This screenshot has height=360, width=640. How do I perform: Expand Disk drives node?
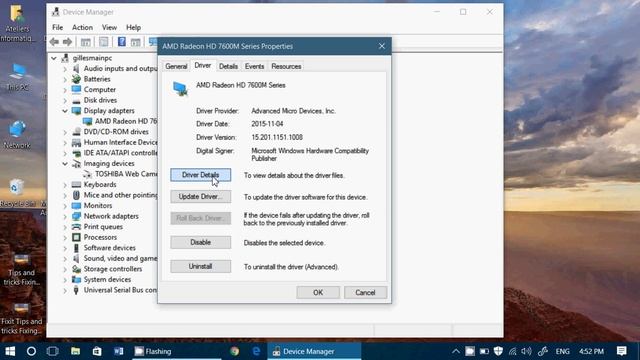(x=65, y=100)
